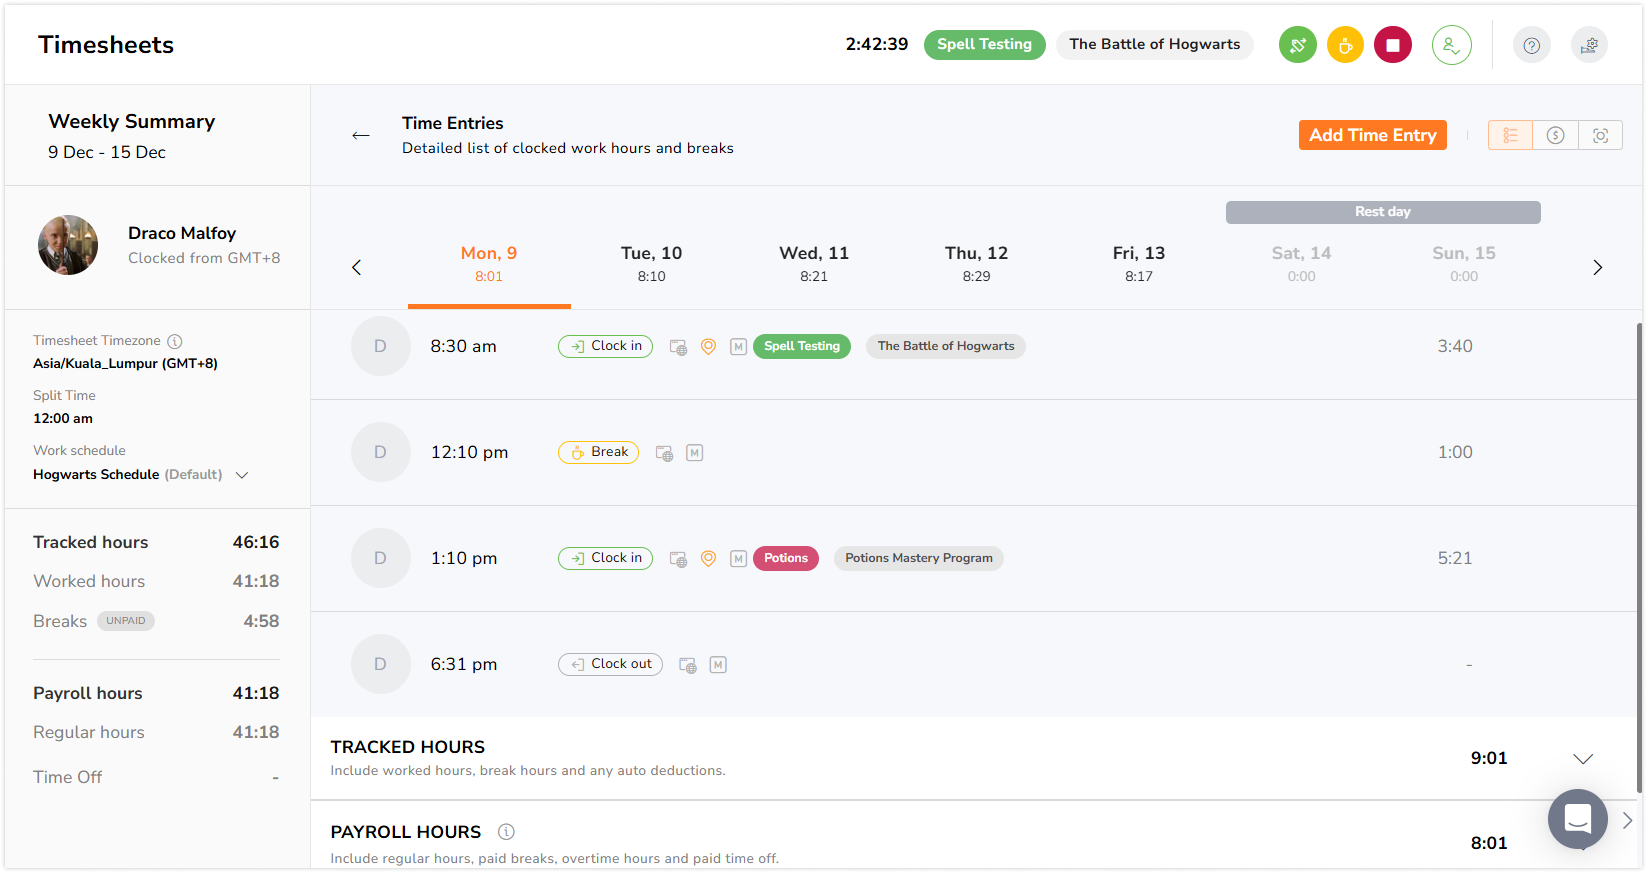
Task: Click manual M icon on 12:10 pm entry
Action: (694, 453)
